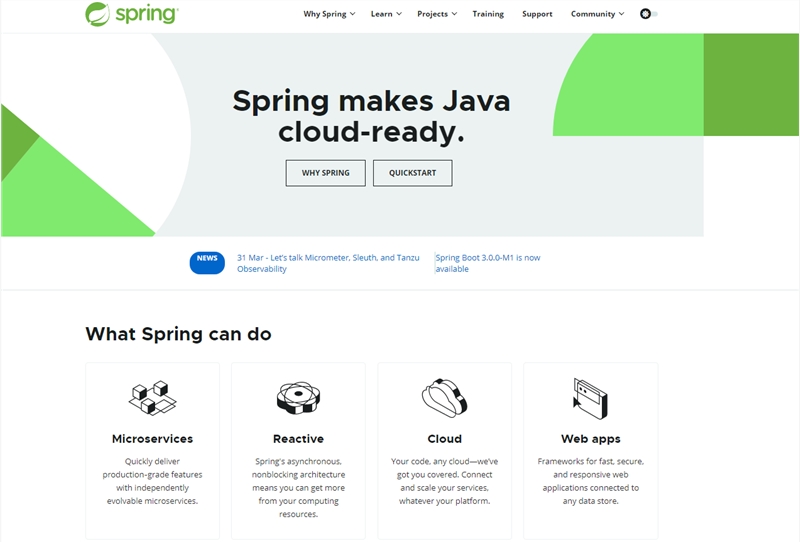Click the 'Spring's asynchronous, nonblocking architecture' description
Screen dimensions: 800x542
[x=298, y=488]
